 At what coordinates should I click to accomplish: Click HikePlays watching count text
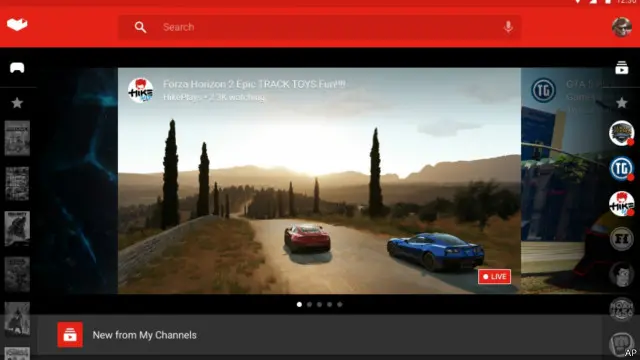(x=214, y=97)
